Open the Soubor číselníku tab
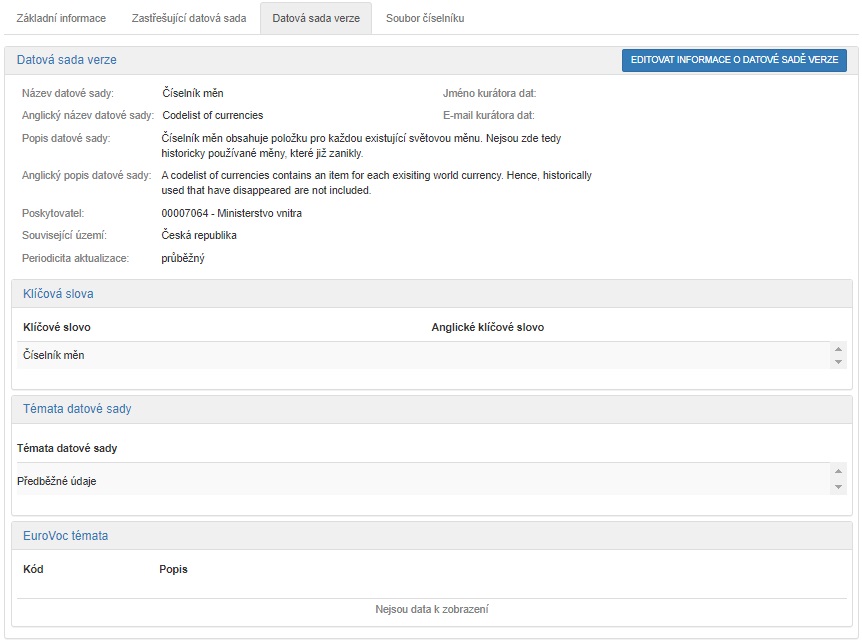Image resolution: width=862 pixels, height=641 pixels. (425, 18)
